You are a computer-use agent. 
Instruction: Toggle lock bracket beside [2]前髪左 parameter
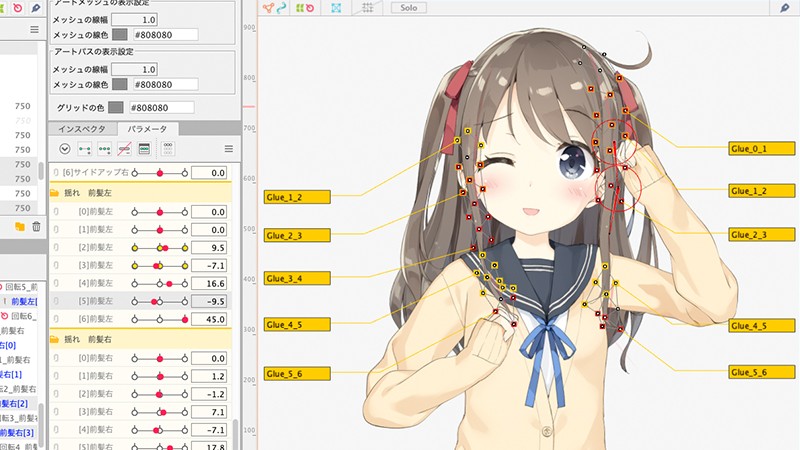pyautogui.click(x=56, y=247)
